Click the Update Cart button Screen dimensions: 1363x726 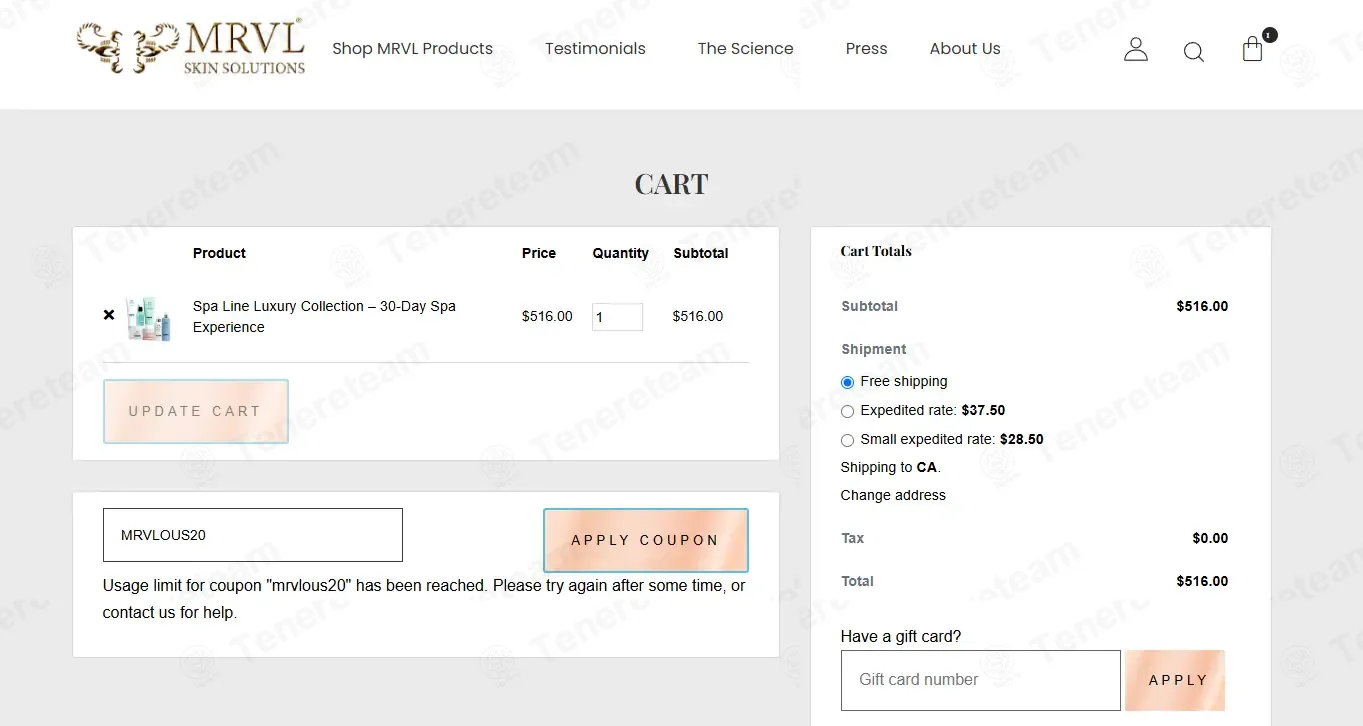pos(196,411)
